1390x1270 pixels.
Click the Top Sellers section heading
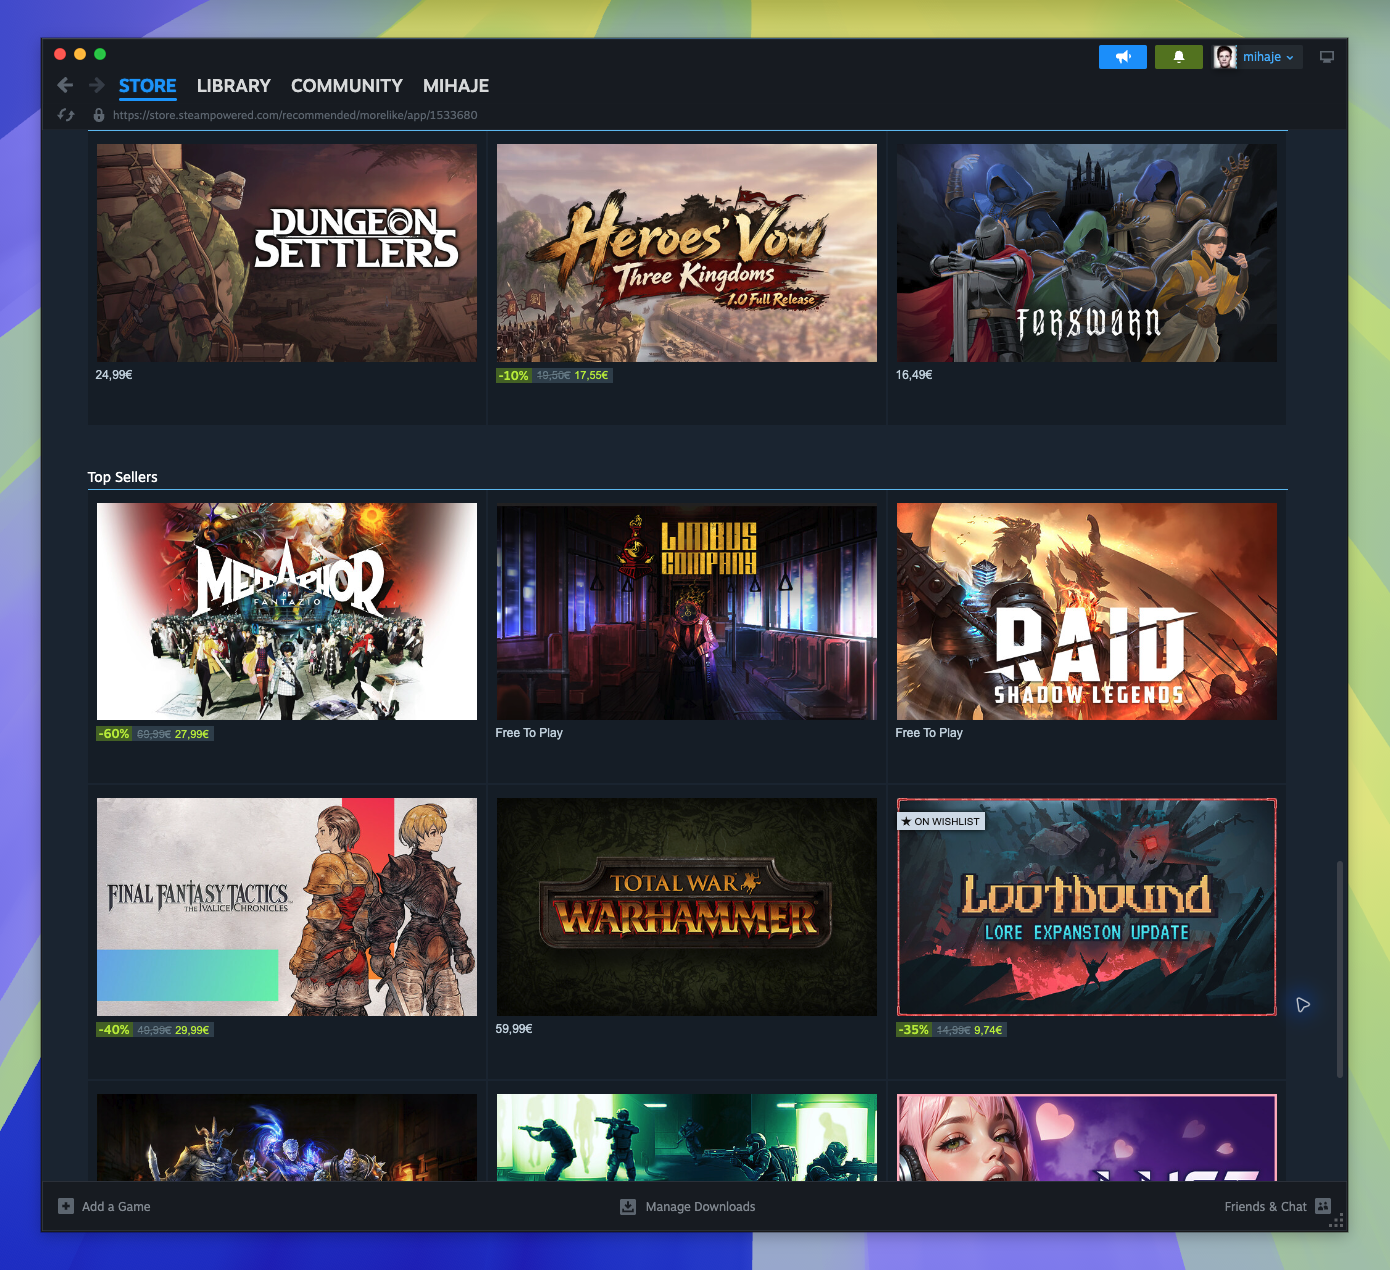click(x=123, y=477)
